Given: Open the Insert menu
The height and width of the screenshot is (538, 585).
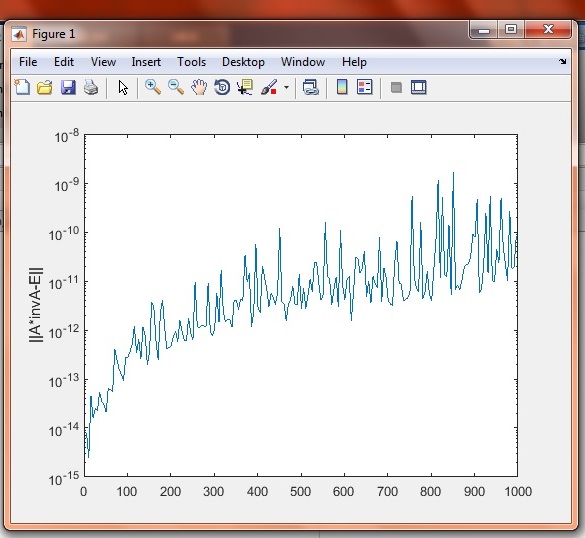Looking at the screenshot, I should 146,62.
